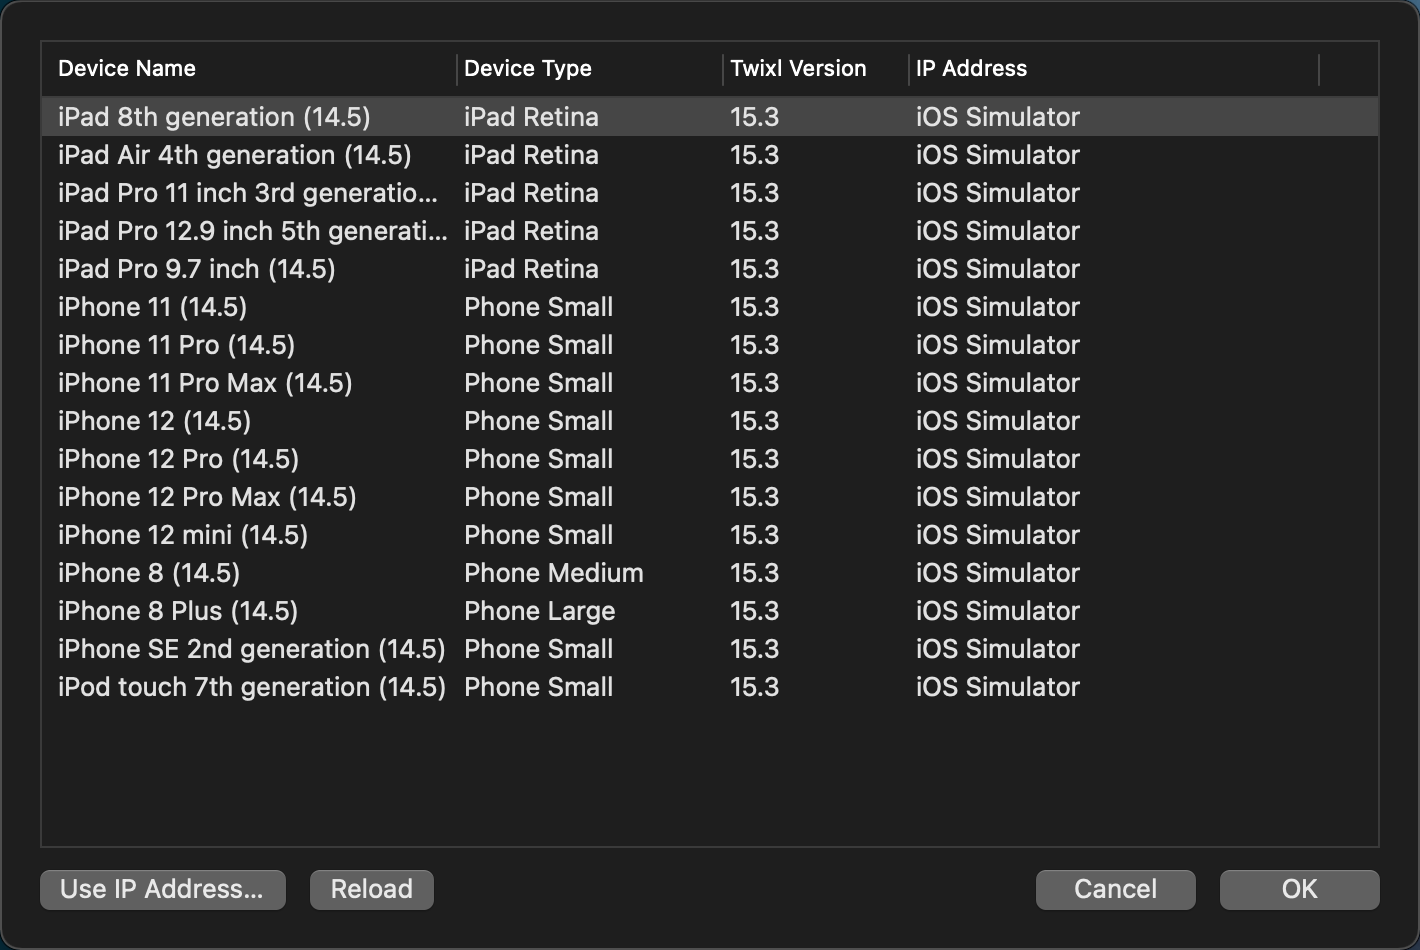Select iPhone SE 2nd generation (14.5)

pyautogui.click(x=710, y=649)
